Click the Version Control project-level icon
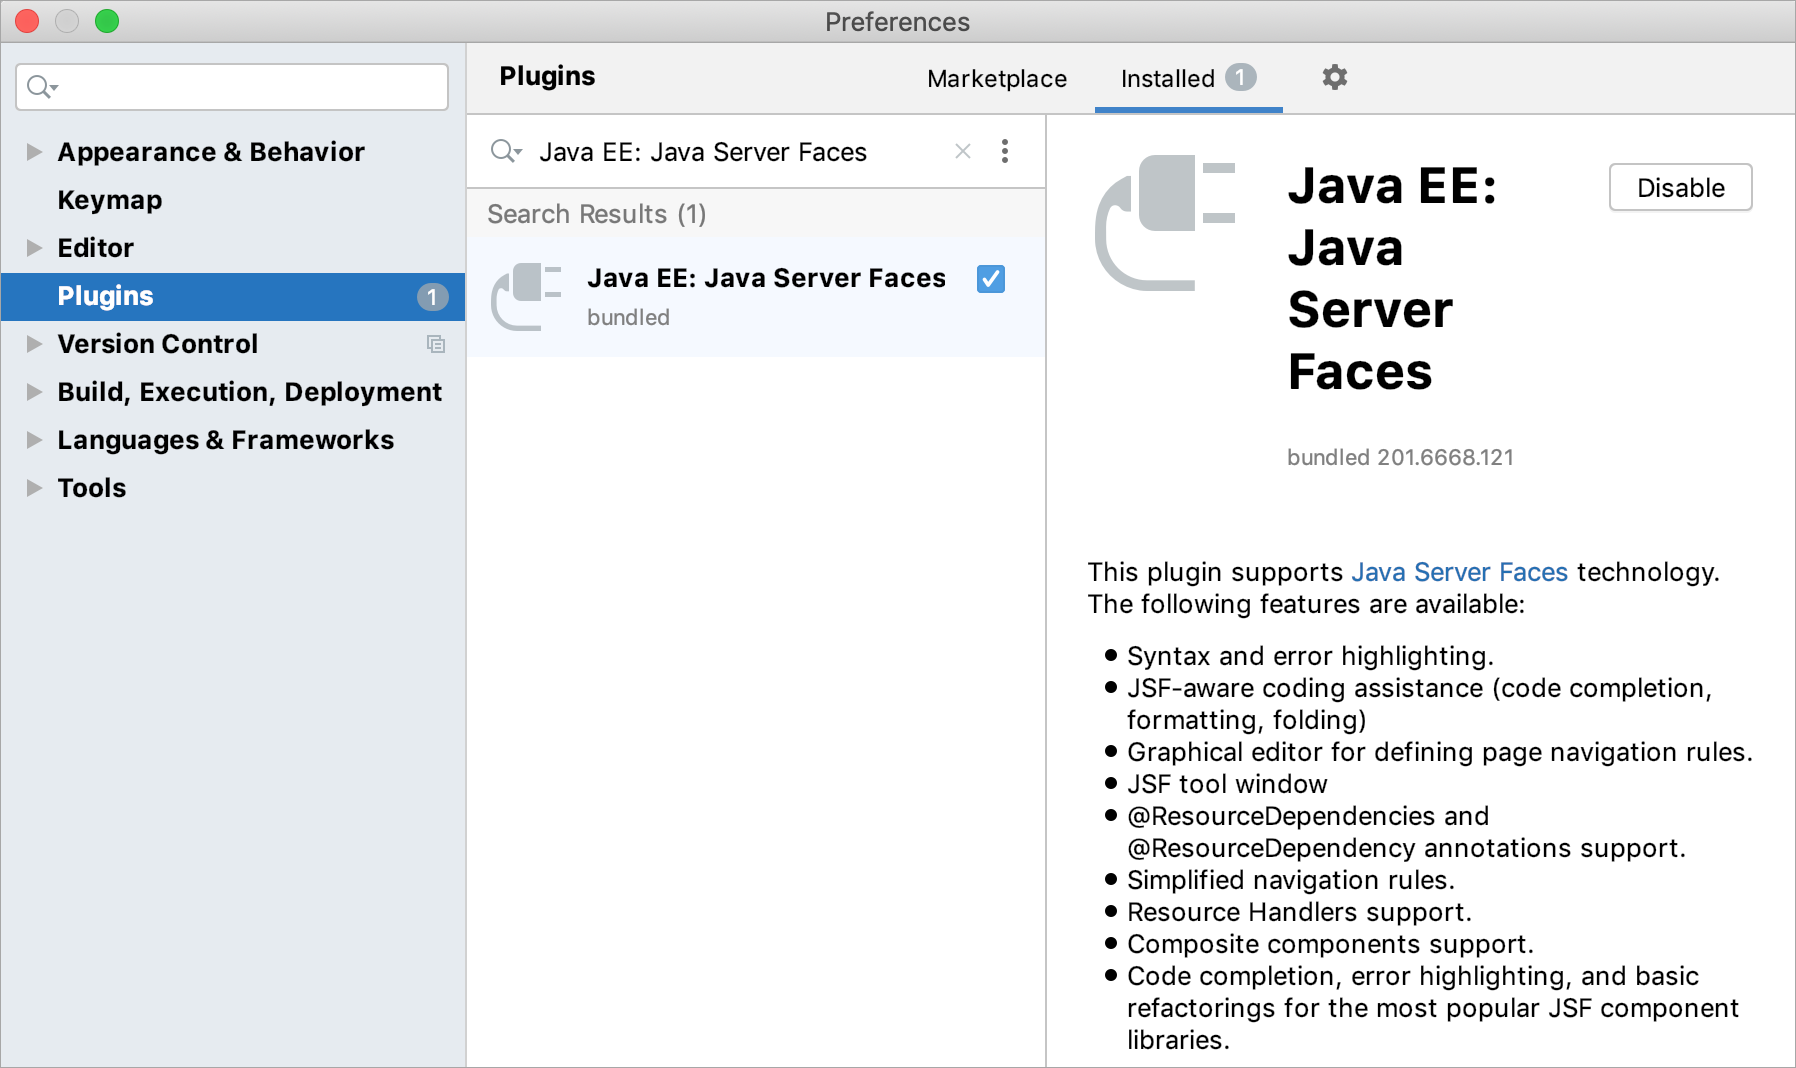Screen dimensions: 1796x1068 point(436,344)
